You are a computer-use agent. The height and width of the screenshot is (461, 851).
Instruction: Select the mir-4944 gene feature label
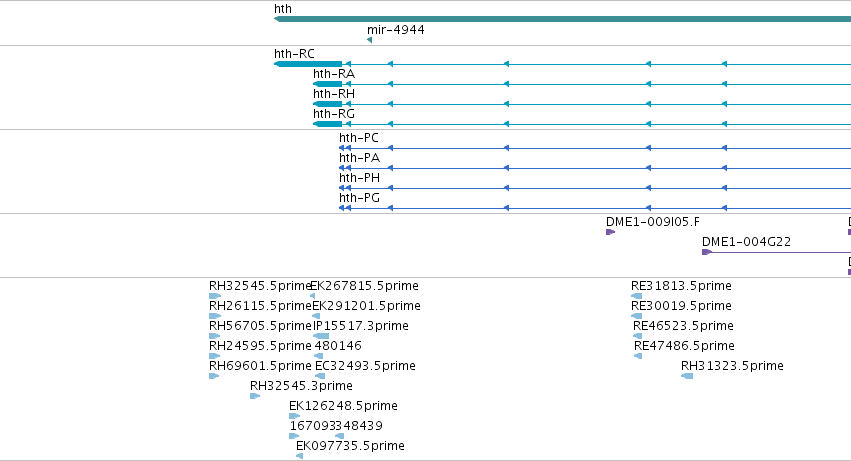396,30
